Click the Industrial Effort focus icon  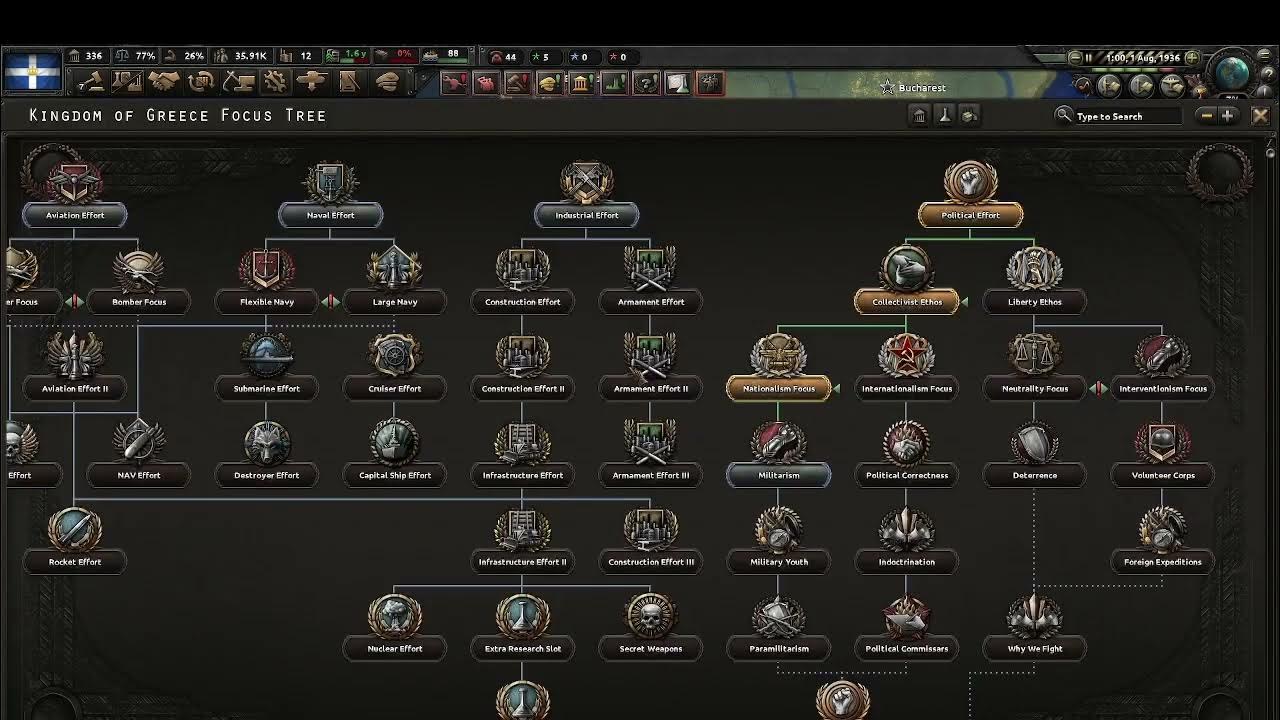click(586, 180)
